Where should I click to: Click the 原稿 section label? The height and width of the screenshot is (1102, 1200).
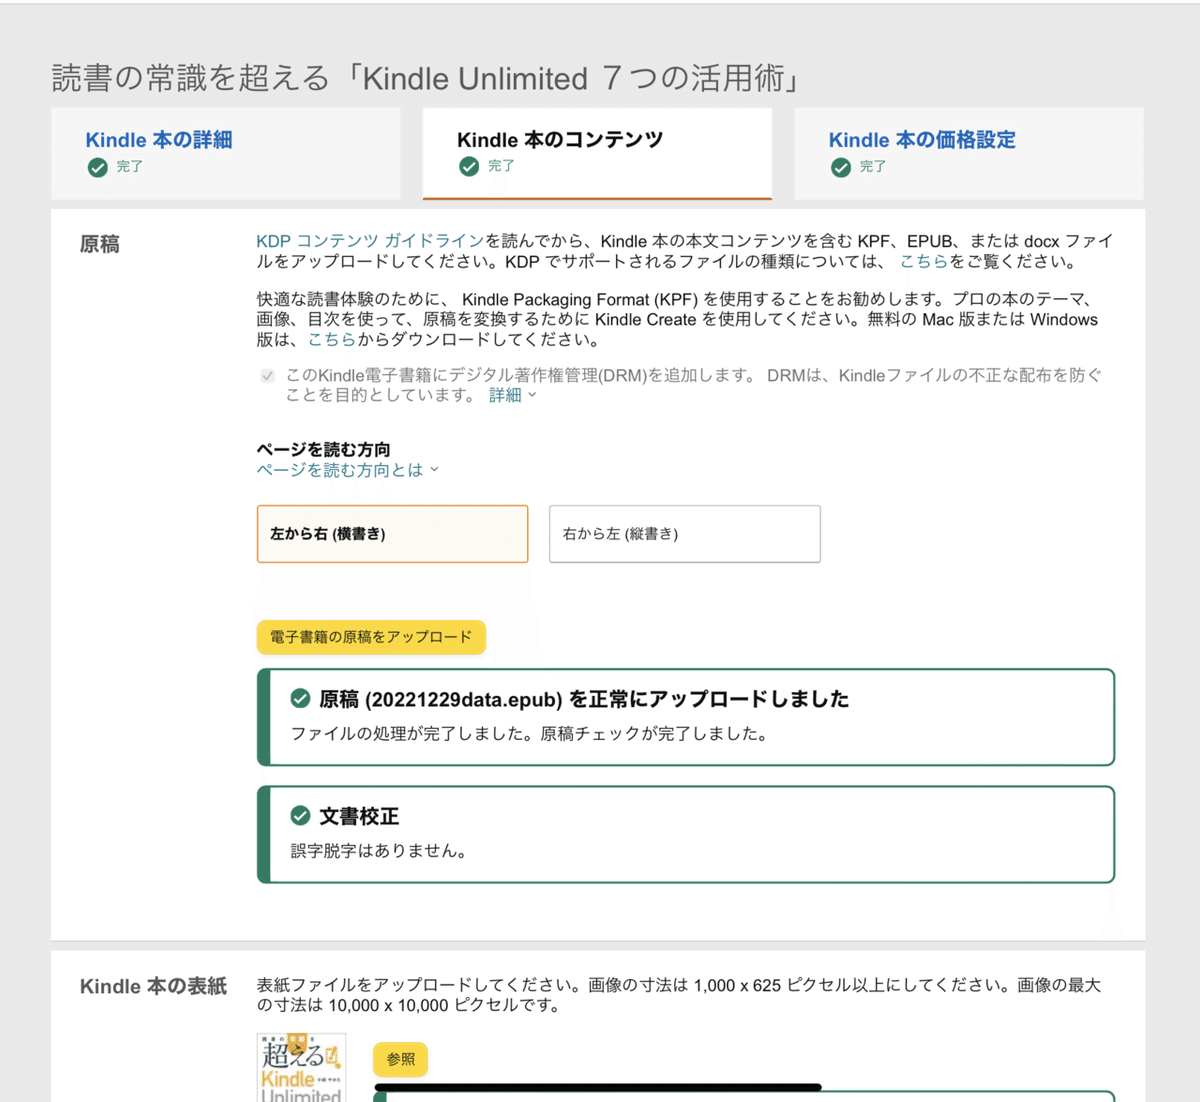tap(100, 244)
